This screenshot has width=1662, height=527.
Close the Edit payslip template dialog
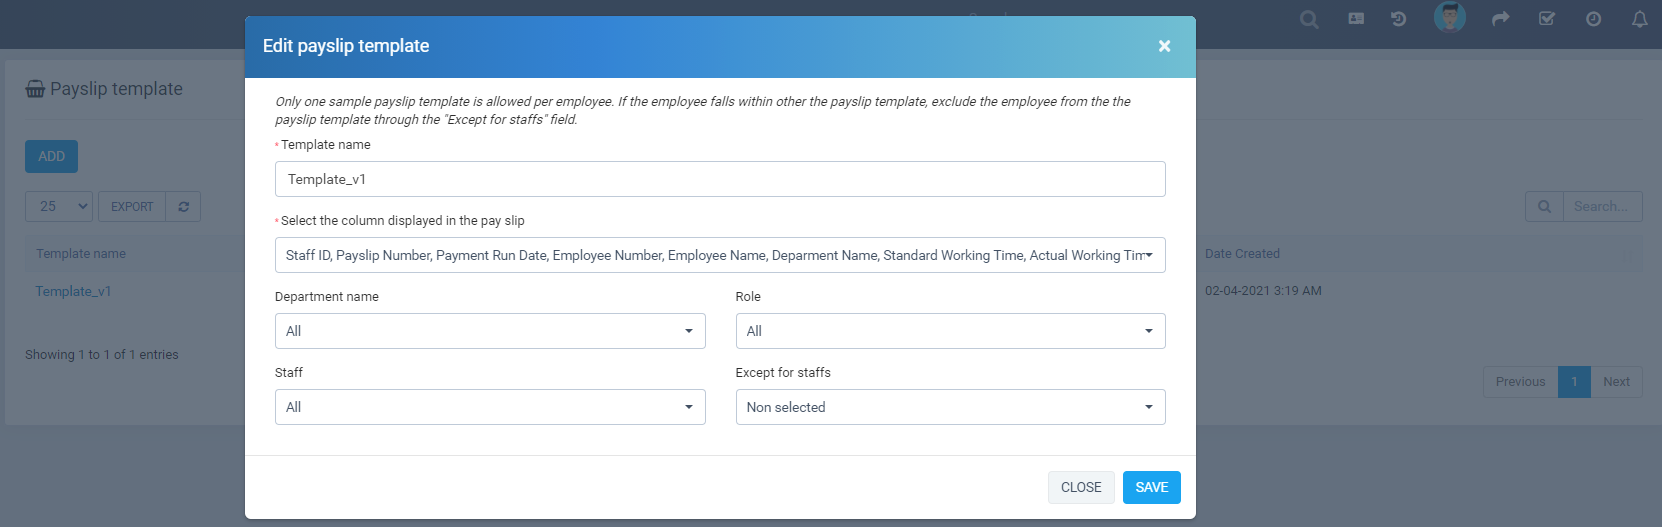click(x=1164, y=46)
